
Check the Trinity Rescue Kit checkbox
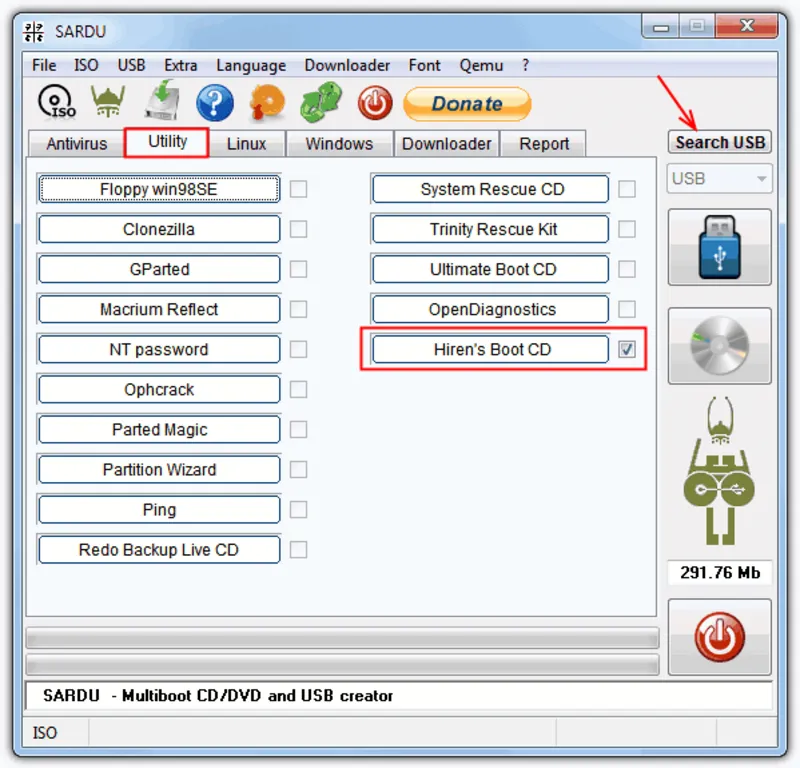tap(627, 229)
